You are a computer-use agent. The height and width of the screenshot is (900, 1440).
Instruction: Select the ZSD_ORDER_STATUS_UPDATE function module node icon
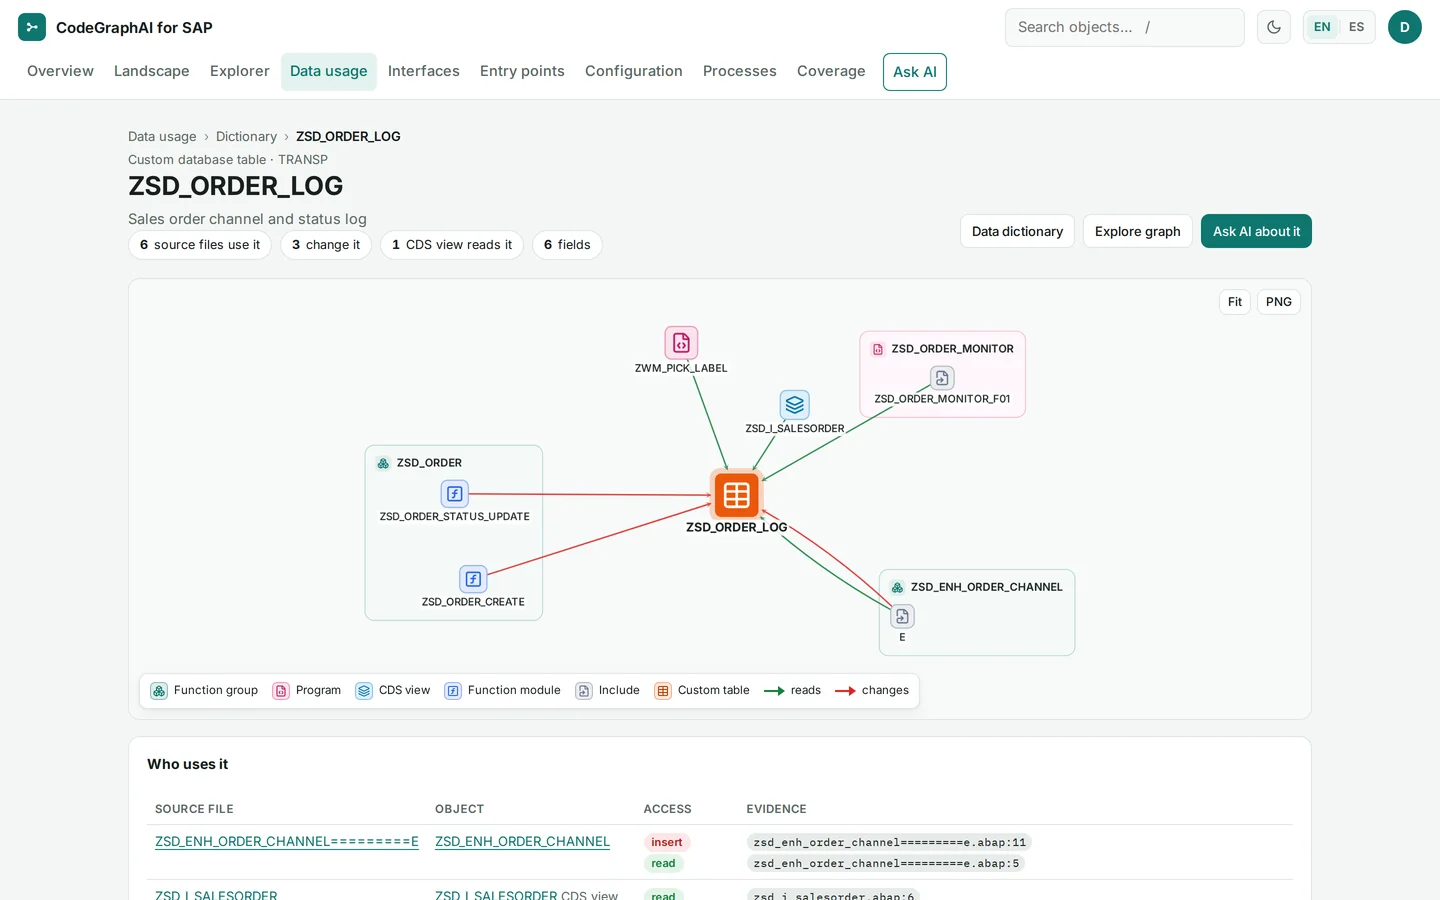pyautogui.click(x=455, y=494)
